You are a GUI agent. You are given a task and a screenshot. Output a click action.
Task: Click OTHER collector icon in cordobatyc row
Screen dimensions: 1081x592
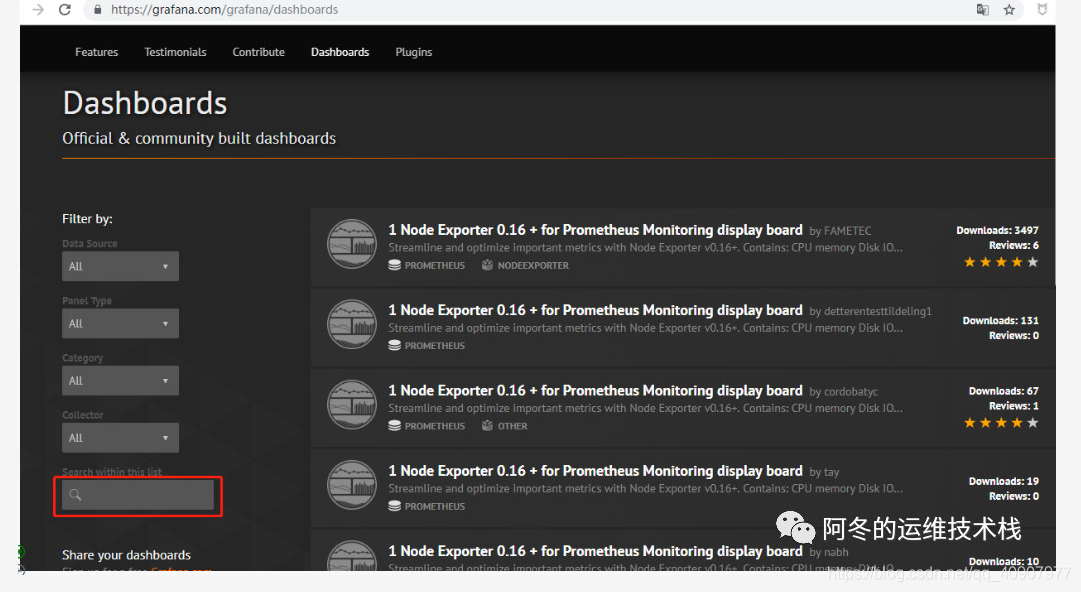tap(487, 425)
